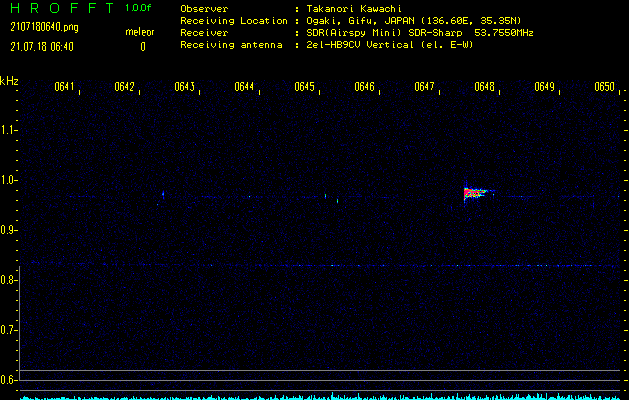Click the 0646 time marker

pyautogui.click(x=364, y=87)
